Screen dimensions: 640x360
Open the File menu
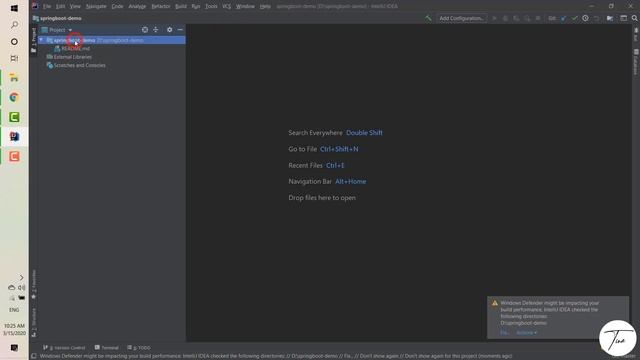[x=47, y=7]
